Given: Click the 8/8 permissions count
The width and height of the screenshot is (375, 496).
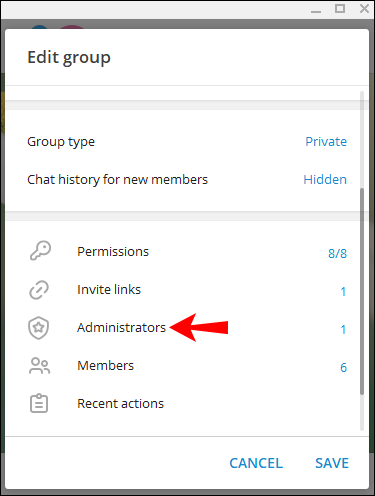Looking at the screenshot, I should pyautogui.click(x=337, y=253).
